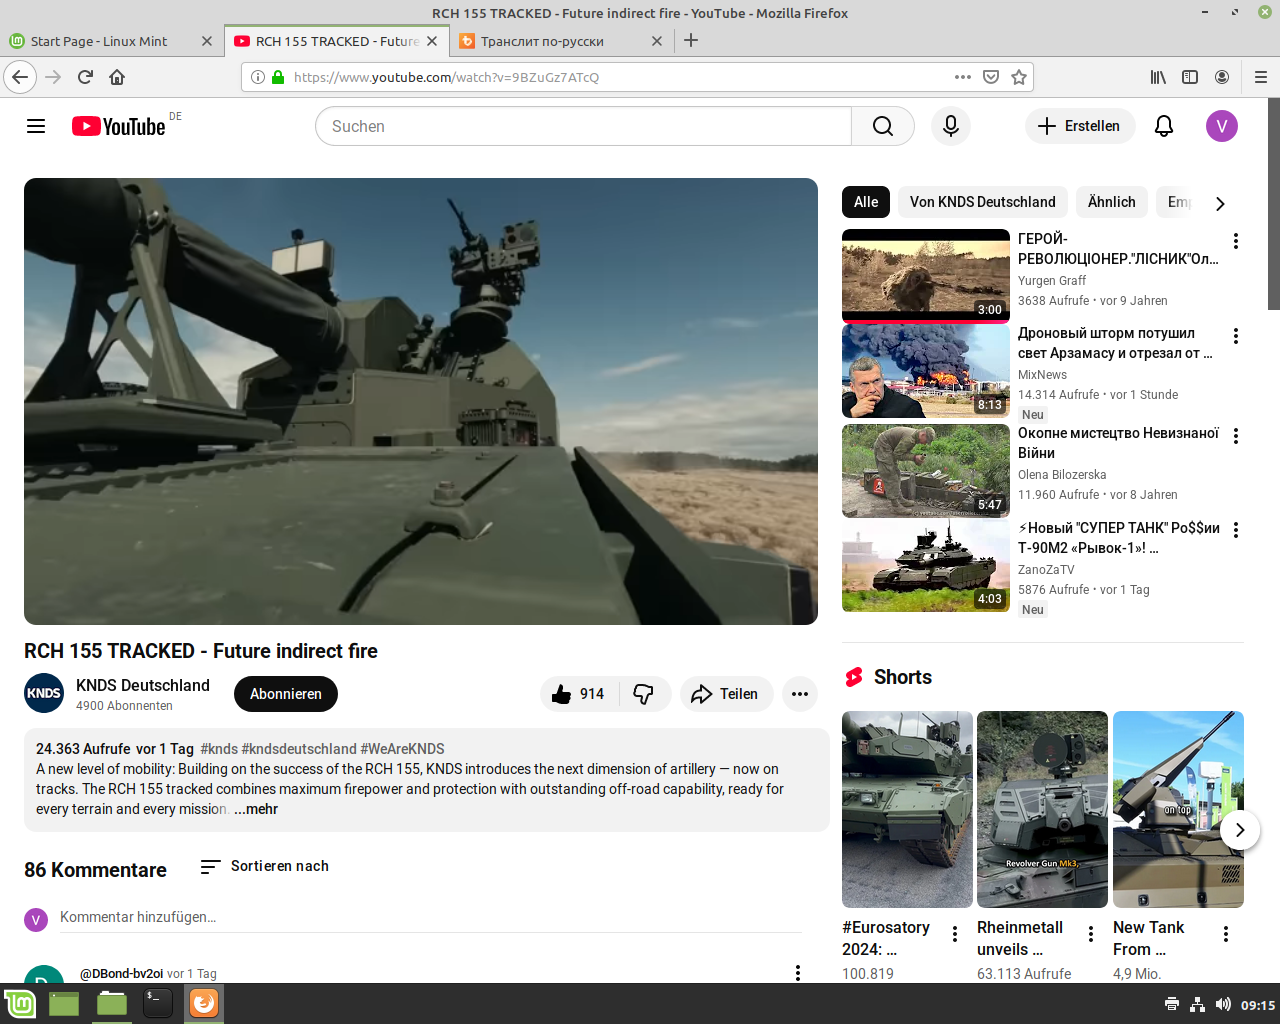
Task: Open ГЕРОЙ-РЕВОЛЮЦІОНЕР video thumbnail
Action: (x=926, y=276)
